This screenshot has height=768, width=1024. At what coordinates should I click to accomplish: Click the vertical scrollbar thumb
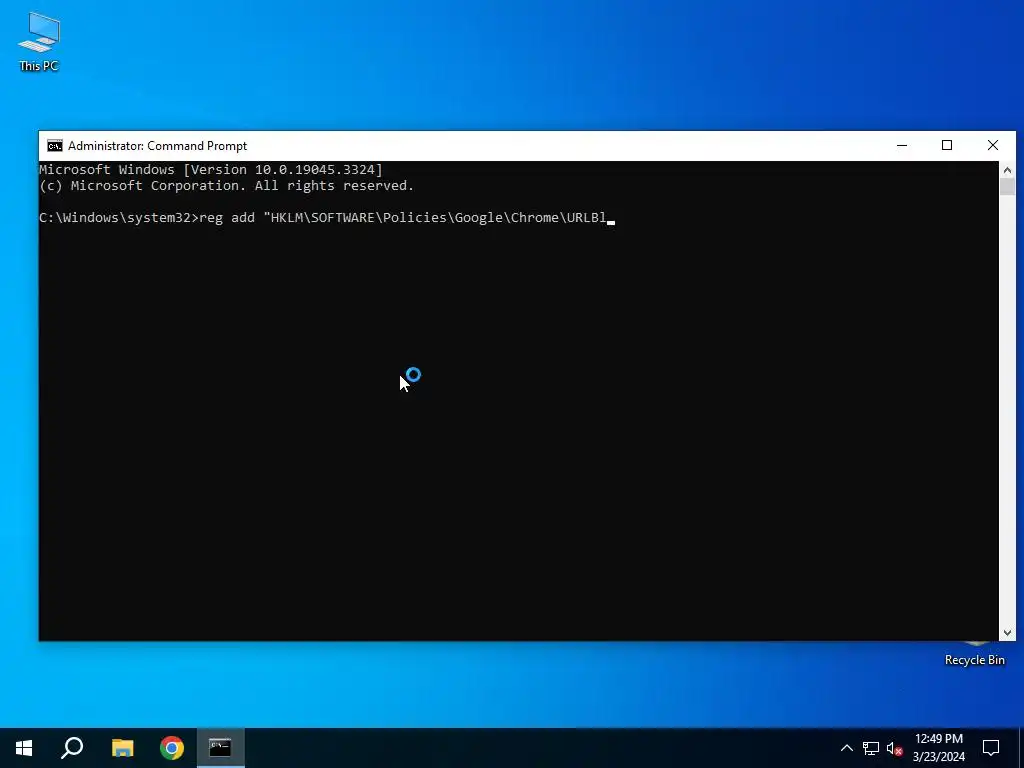[1007, 187]
